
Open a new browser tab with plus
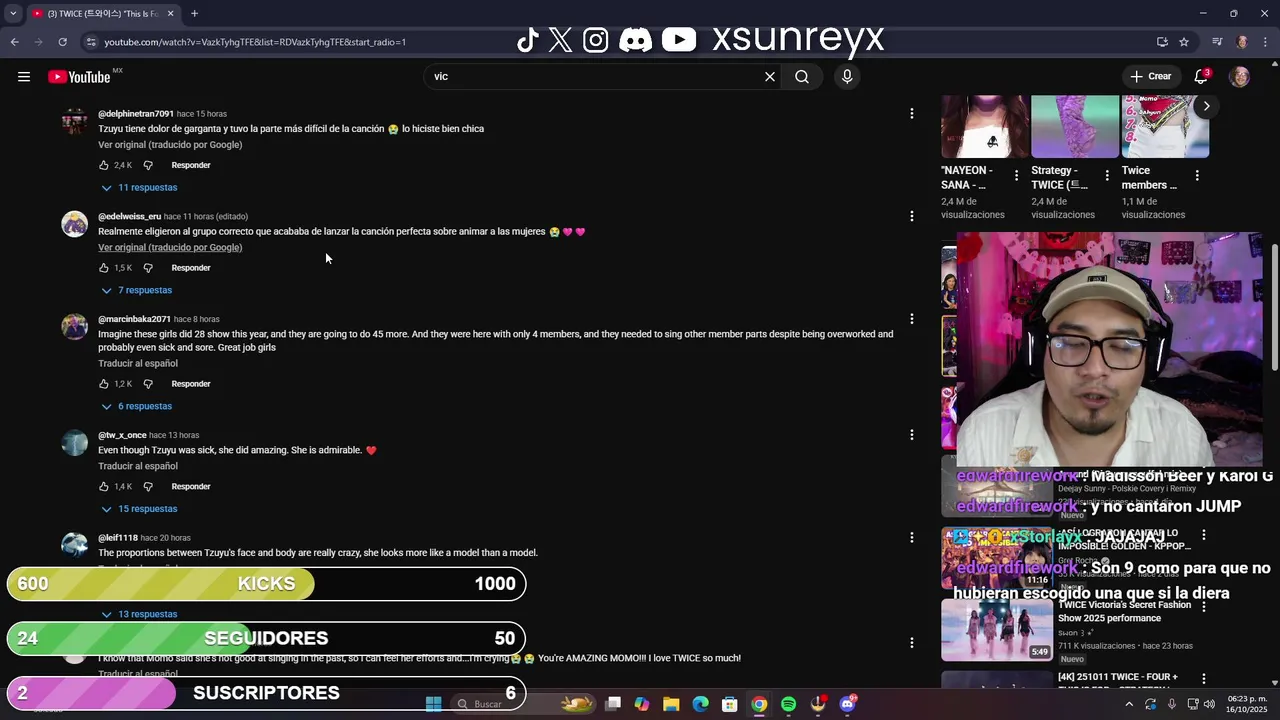tap(194, 13)
